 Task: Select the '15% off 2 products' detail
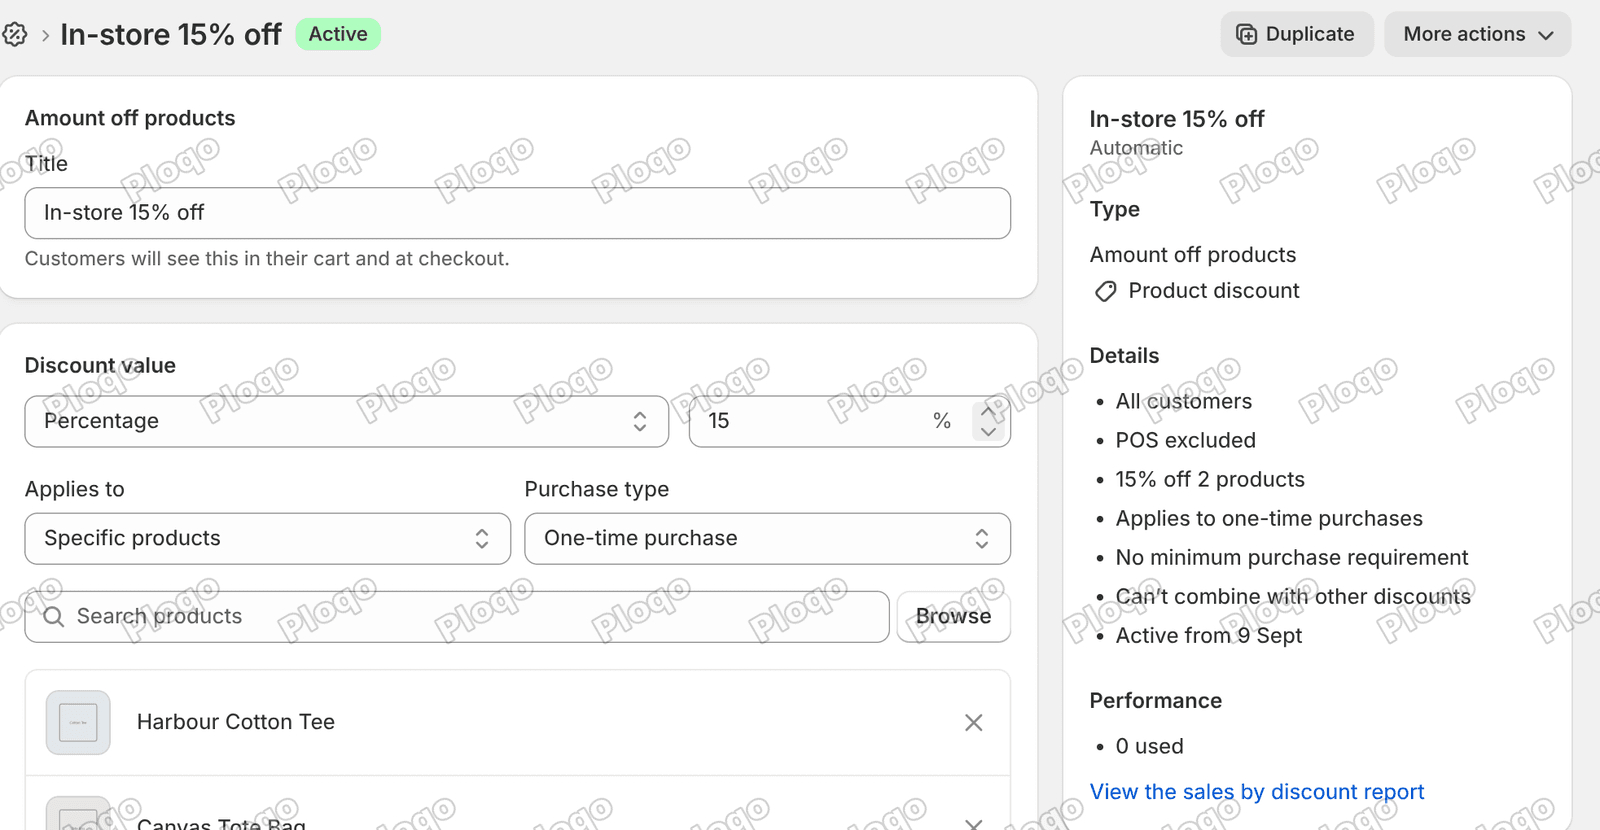(x=1210, y=479)
